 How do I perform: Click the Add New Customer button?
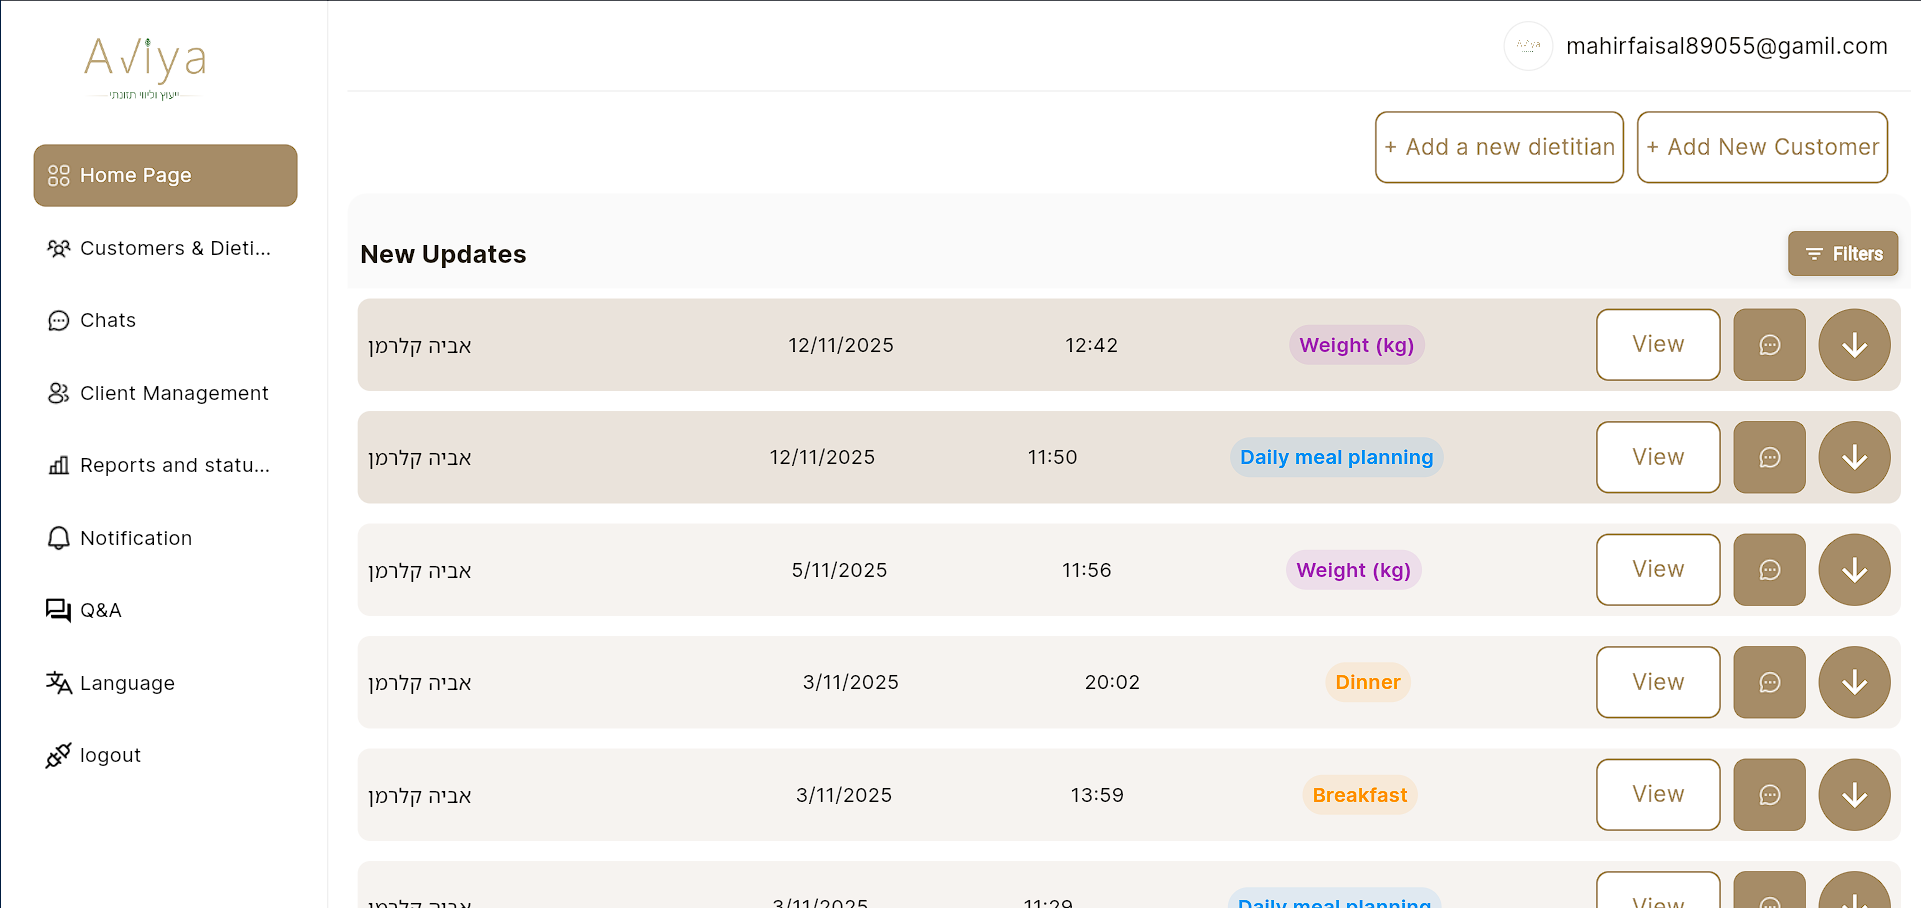(1761, 147)
